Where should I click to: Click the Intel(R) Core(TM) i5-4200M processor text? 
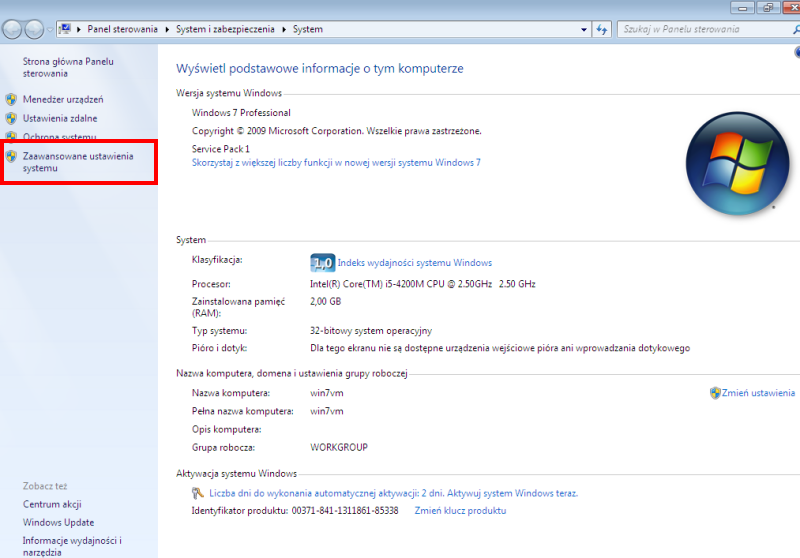(x=422, y=284)
